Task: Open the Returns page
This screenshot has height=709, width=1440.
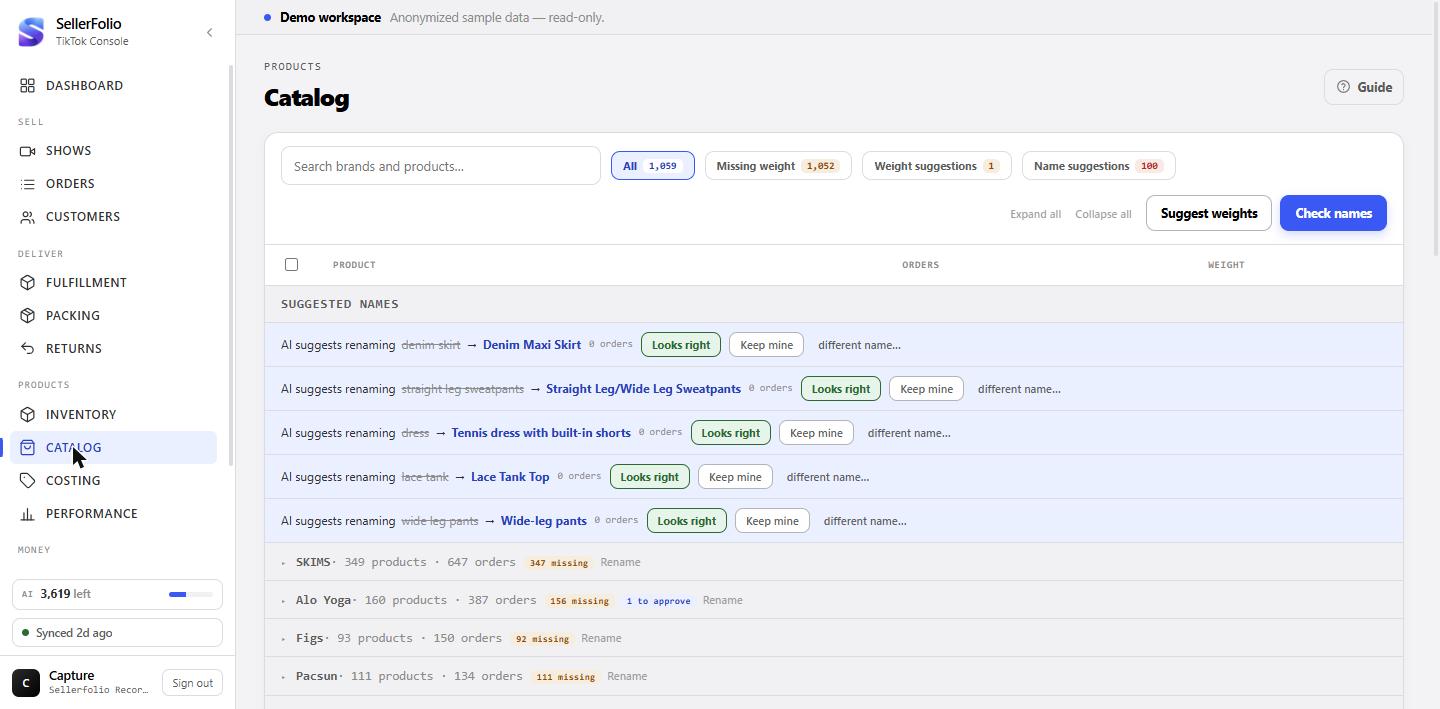Action: pos(113,349)
